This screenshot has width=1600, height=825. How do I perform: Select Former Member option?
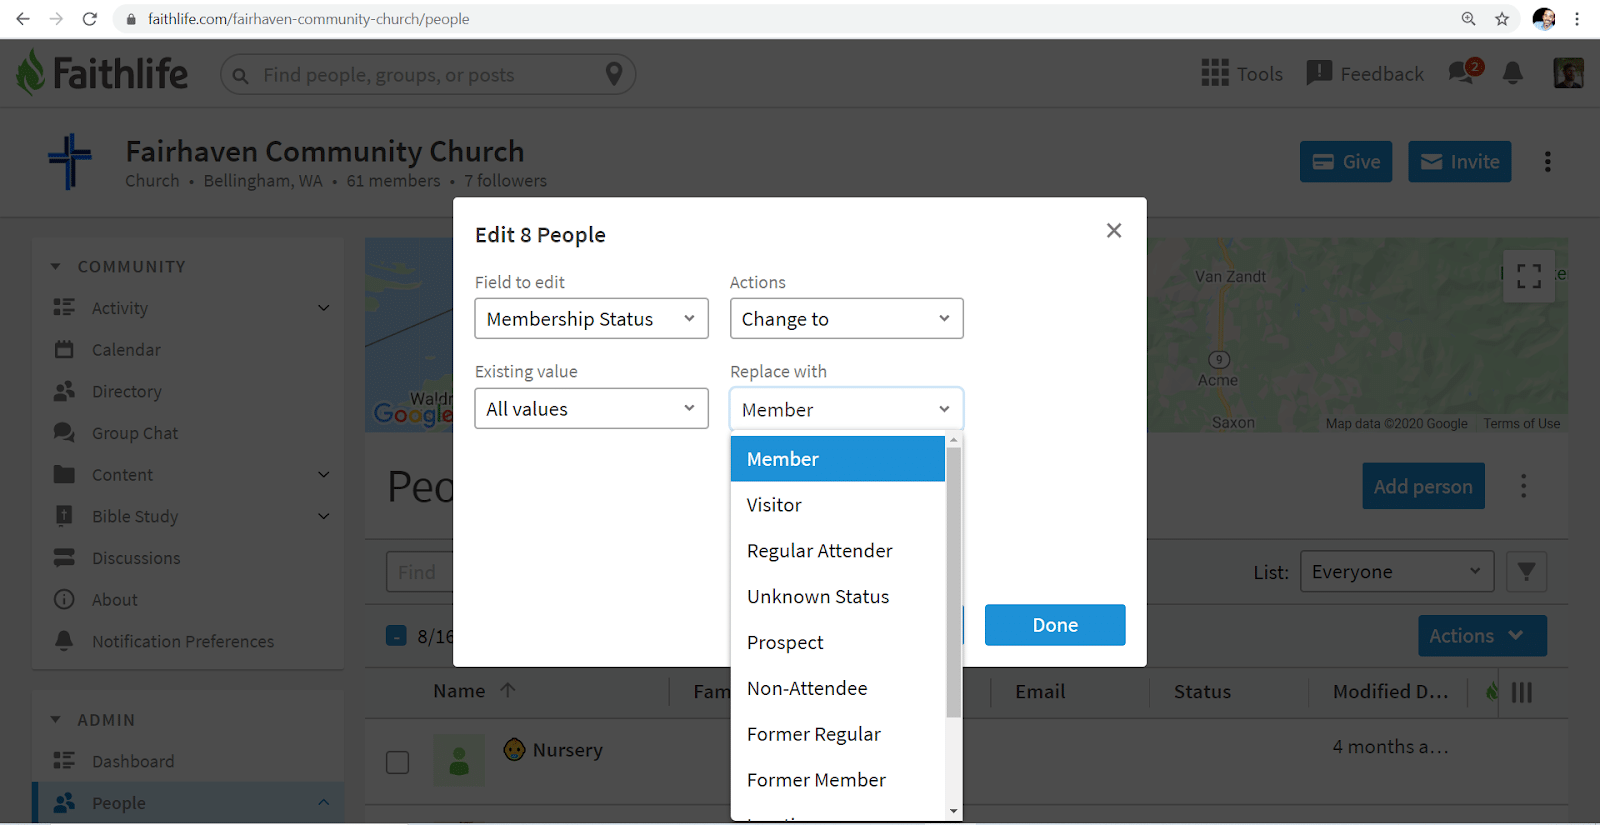[x=838, y=780]
